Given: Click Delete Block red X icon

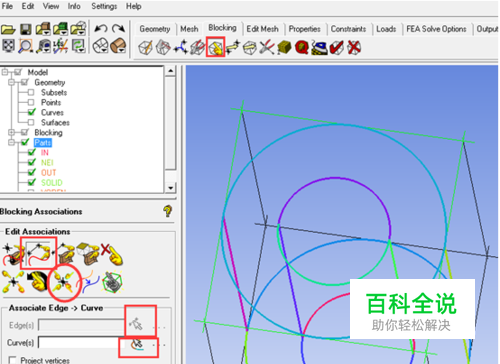Looking at the screenshot, I should point(354,47).
